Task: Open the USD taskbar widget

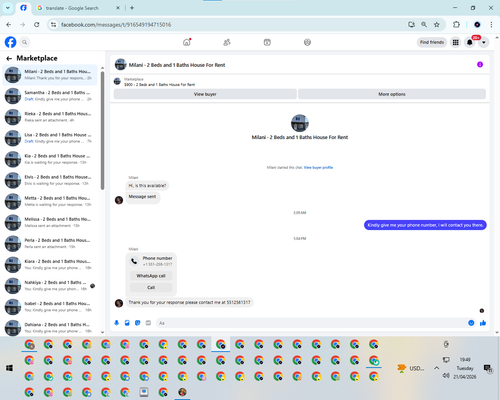Action: (x=411, y=368)
